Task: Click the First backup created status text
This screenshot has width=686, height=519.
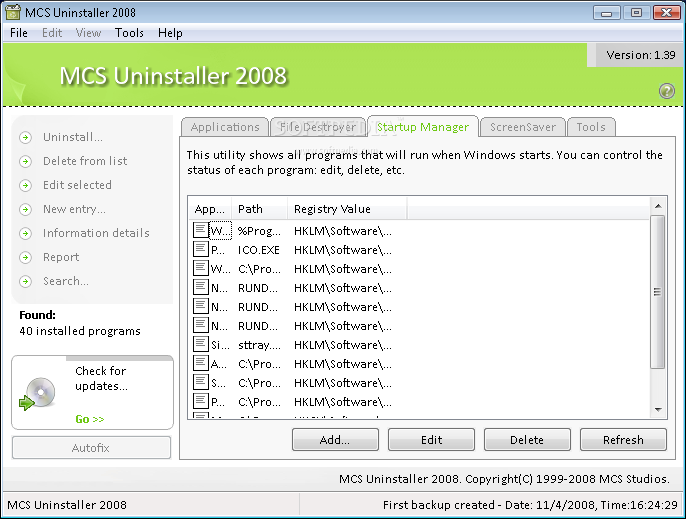Action: click(x=530, y=505)
